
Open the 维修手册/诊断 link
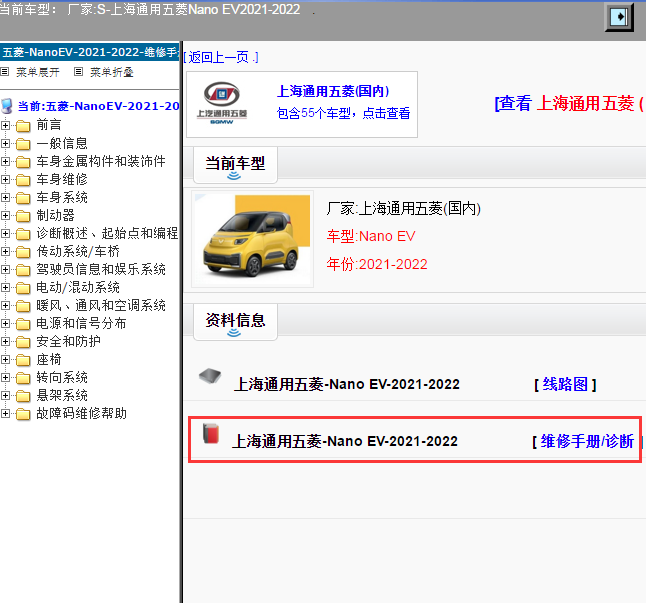pyautogui.click(x=587, y=441)
